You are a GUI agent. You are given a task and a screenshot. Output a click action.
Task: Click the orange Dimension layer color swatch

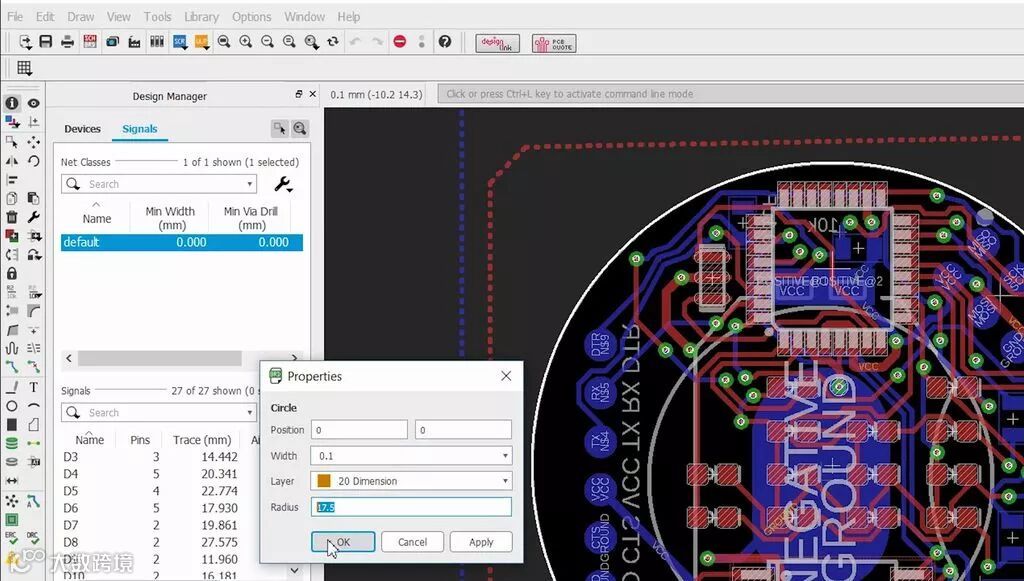(323, 481)
